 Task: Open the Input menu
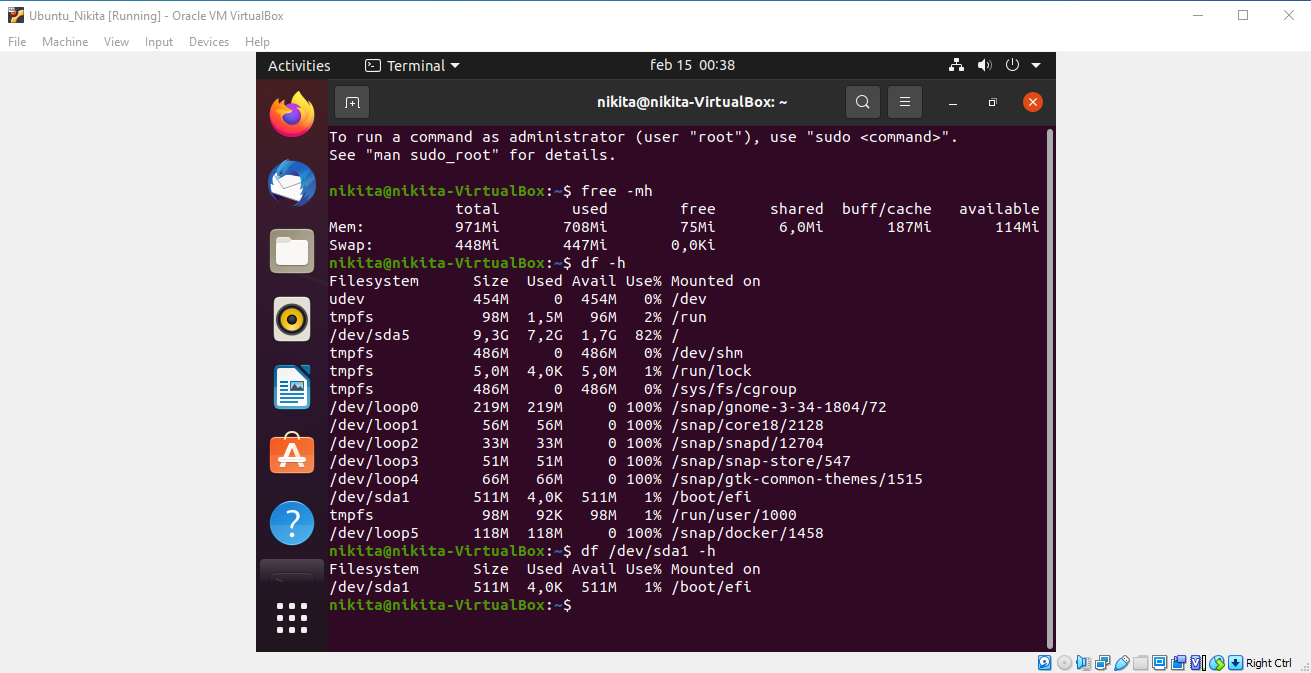159,42
